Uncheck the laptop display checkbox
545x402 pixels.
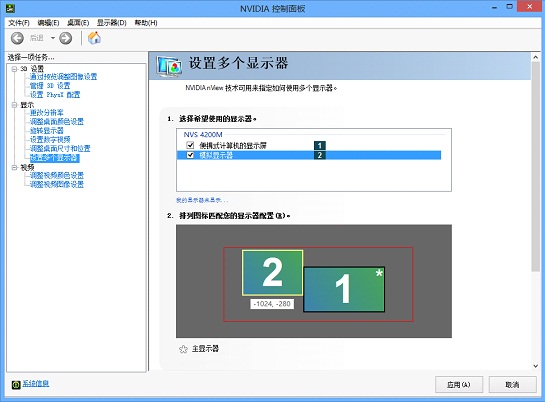click(190, 145)
